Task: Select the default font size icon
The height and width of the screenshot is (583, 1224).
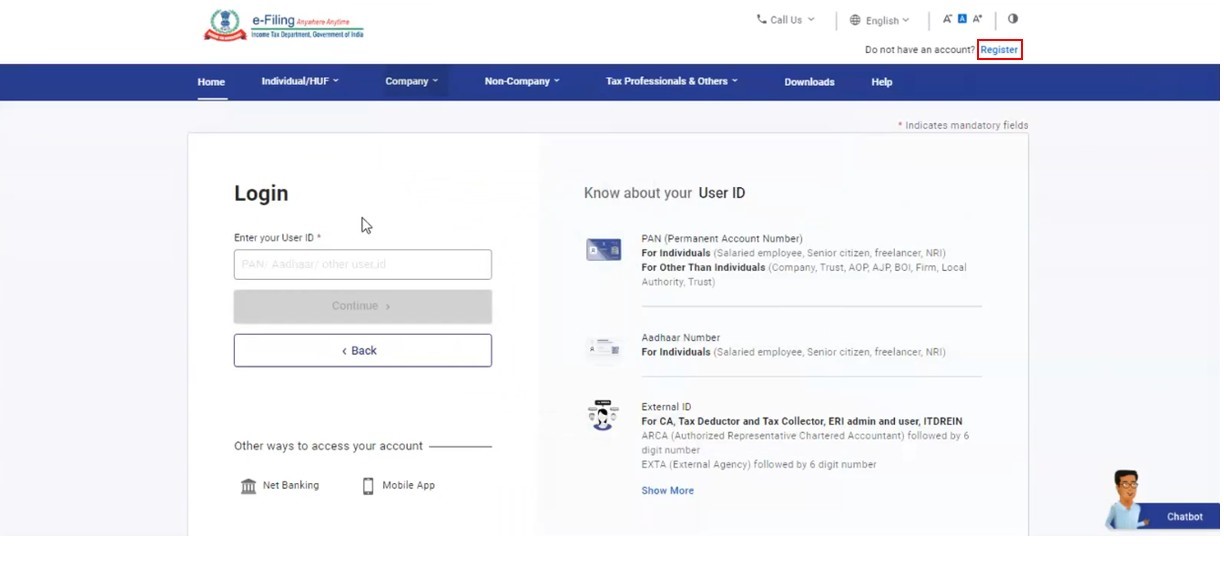Action: [962, 19]
